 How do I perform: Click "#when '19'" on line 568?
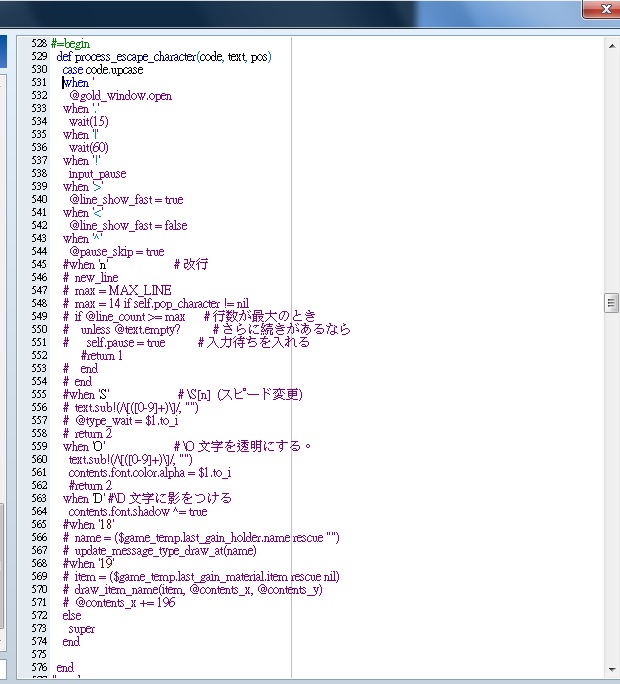coord(89,564)
